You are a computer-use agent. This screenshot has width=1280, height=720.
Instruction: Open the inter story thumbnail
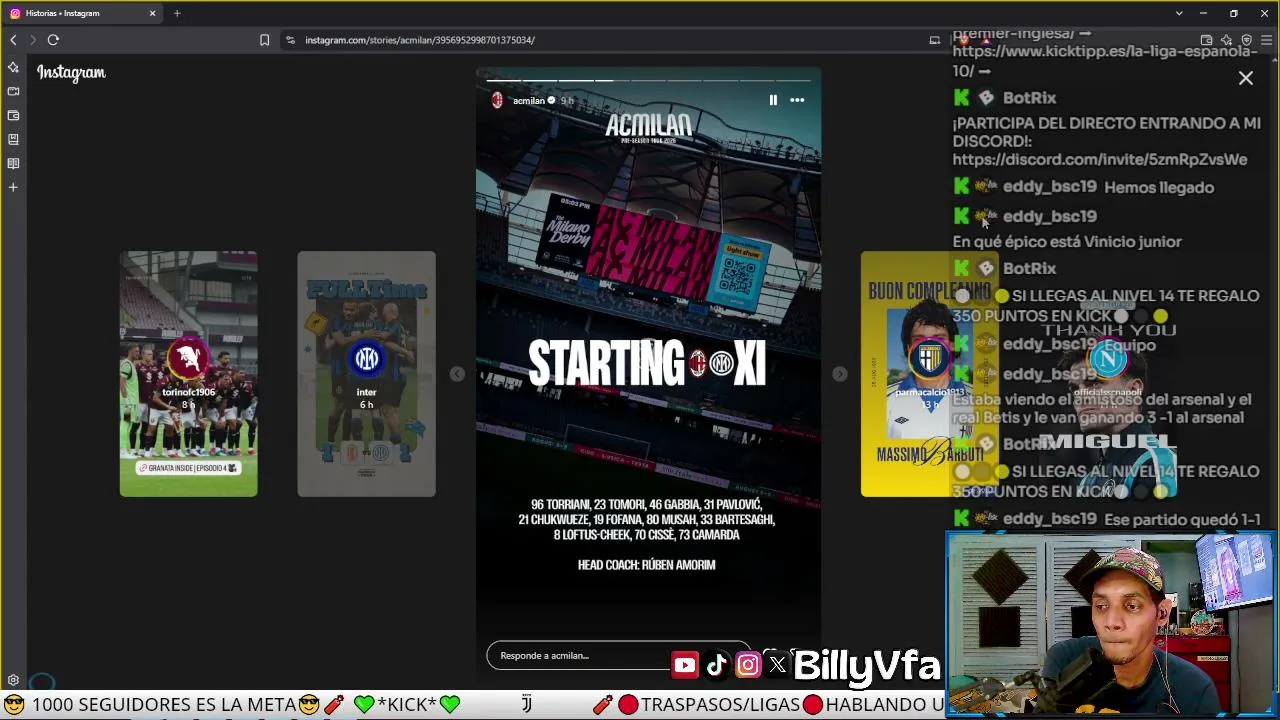(366, 374)
